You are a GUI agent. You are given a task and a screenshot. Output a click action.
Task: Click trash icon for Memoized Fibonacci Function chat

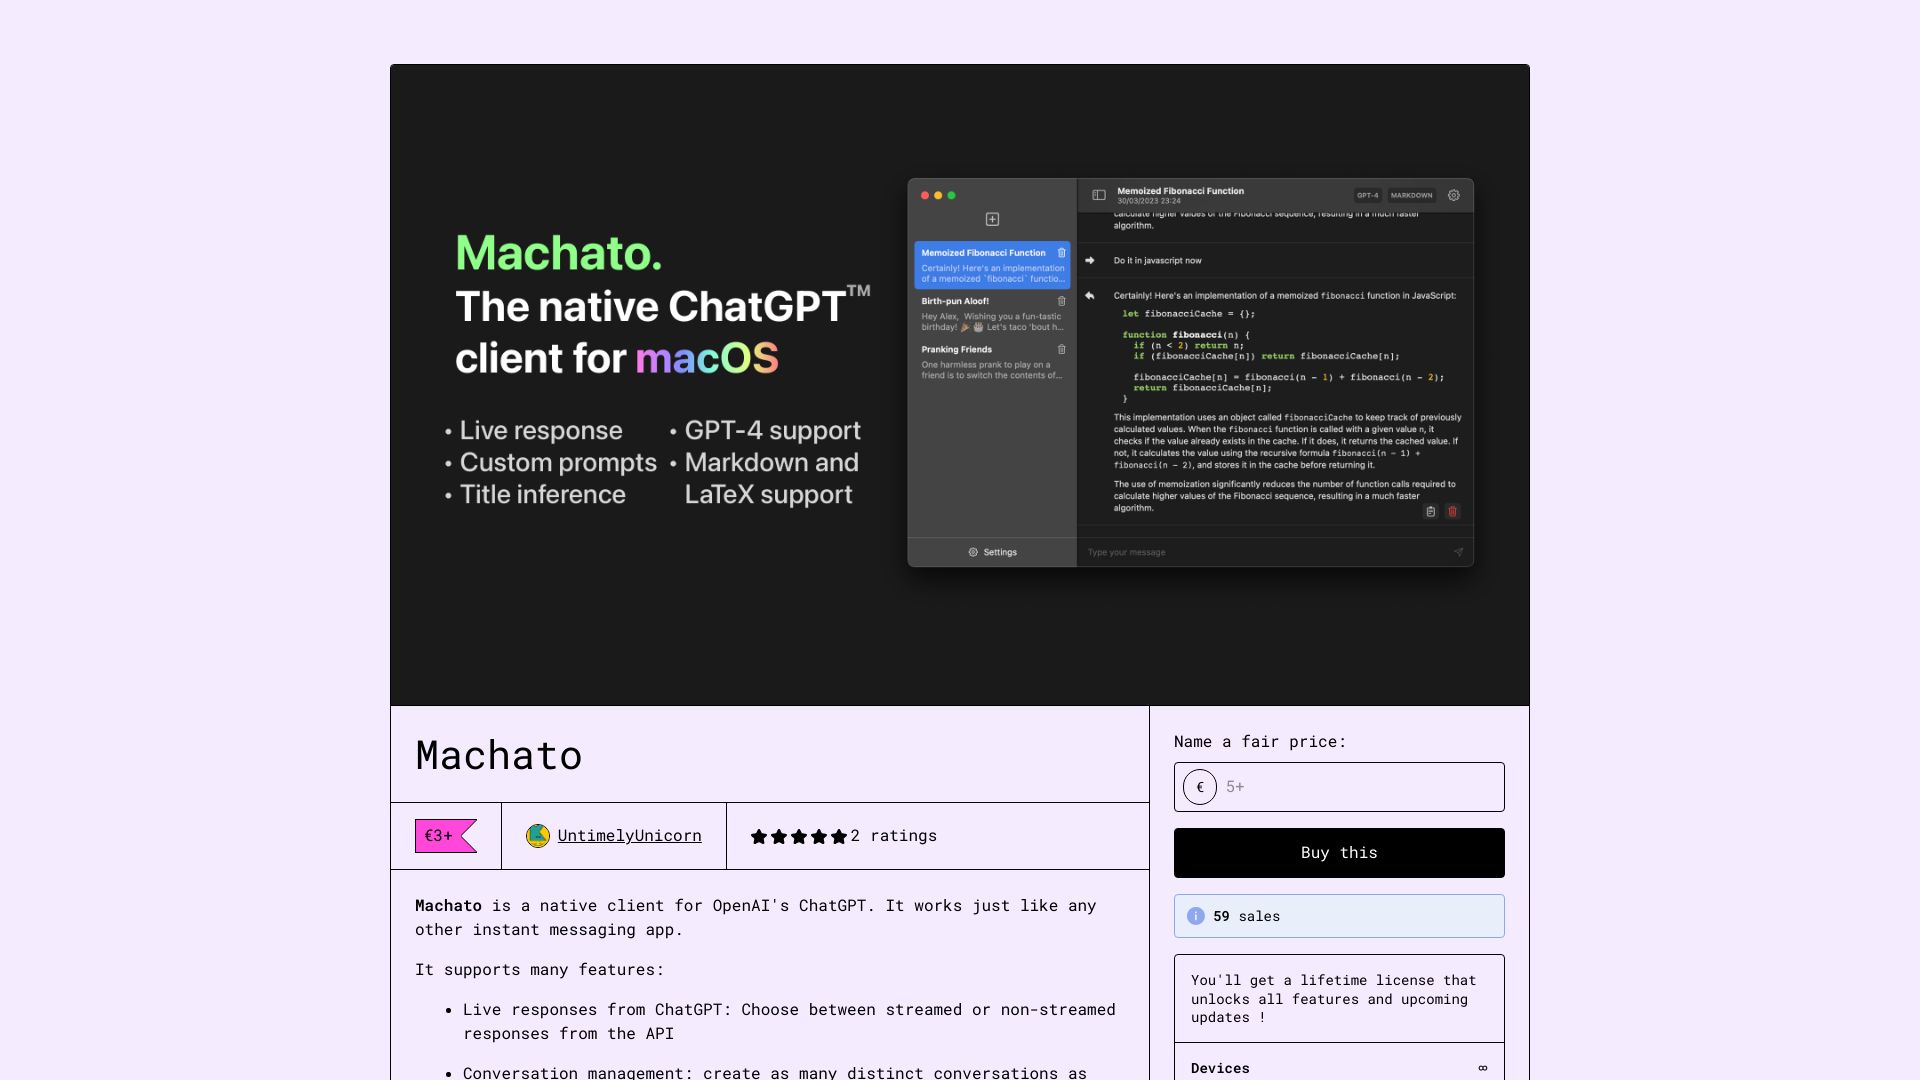click(x=1062, y=253)
